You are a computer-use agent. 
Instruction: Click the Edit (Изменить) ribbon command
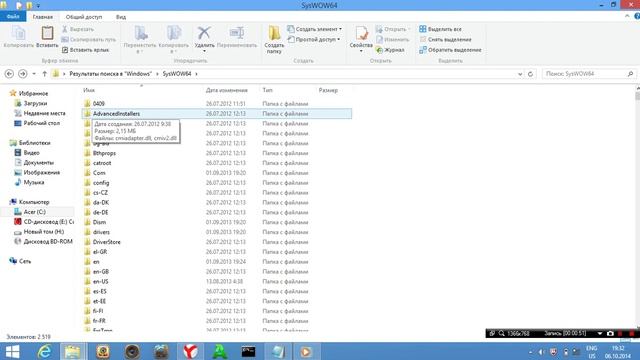click(x=392, y=40)
